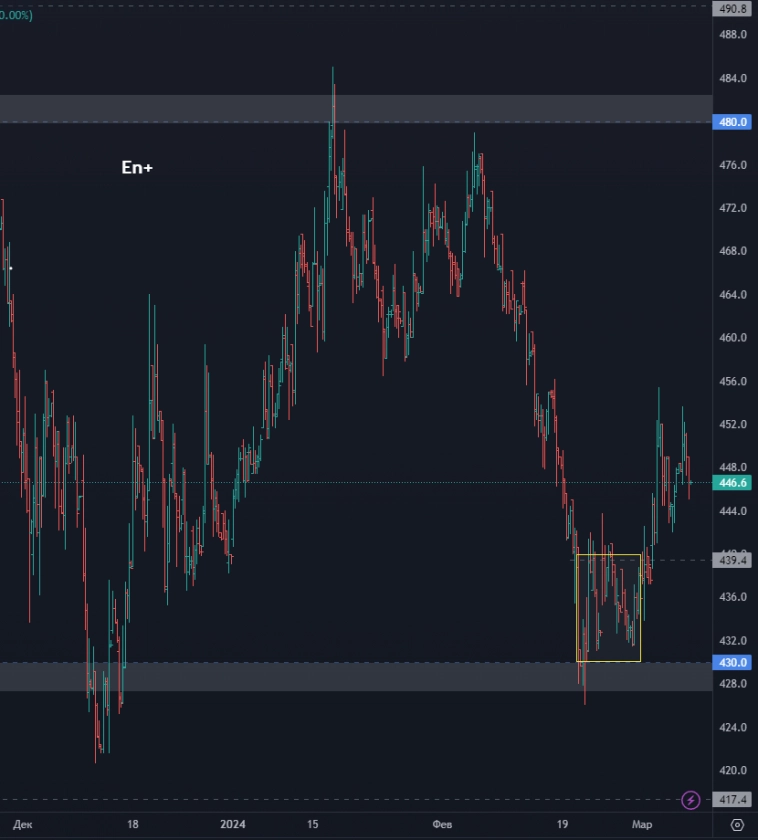This screenshot has width=758, height=840.
Task: Select the En+ text annotation
Action: (x=137, y=168)
